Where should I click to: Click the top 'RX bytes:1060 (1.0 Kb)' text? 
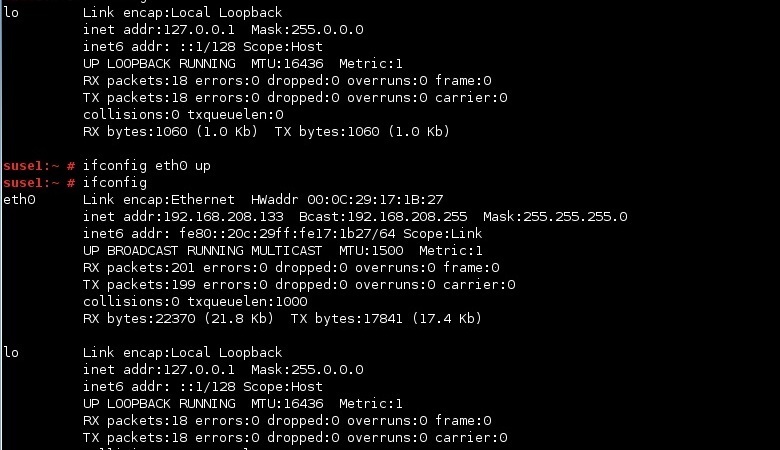pyautogui.click(x=170, y=131)
